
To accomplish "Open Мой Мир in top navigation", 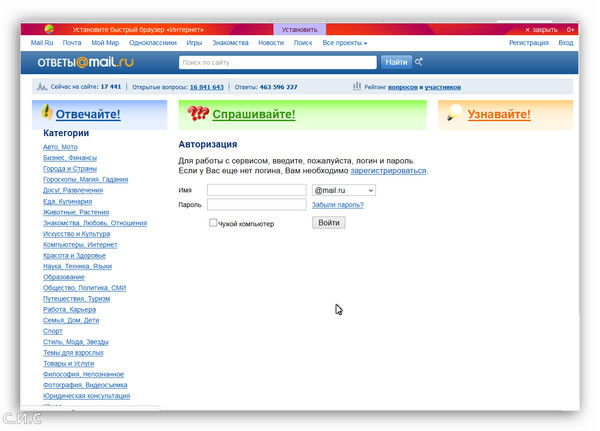I will pyautogui.click(x=105, y=43).
